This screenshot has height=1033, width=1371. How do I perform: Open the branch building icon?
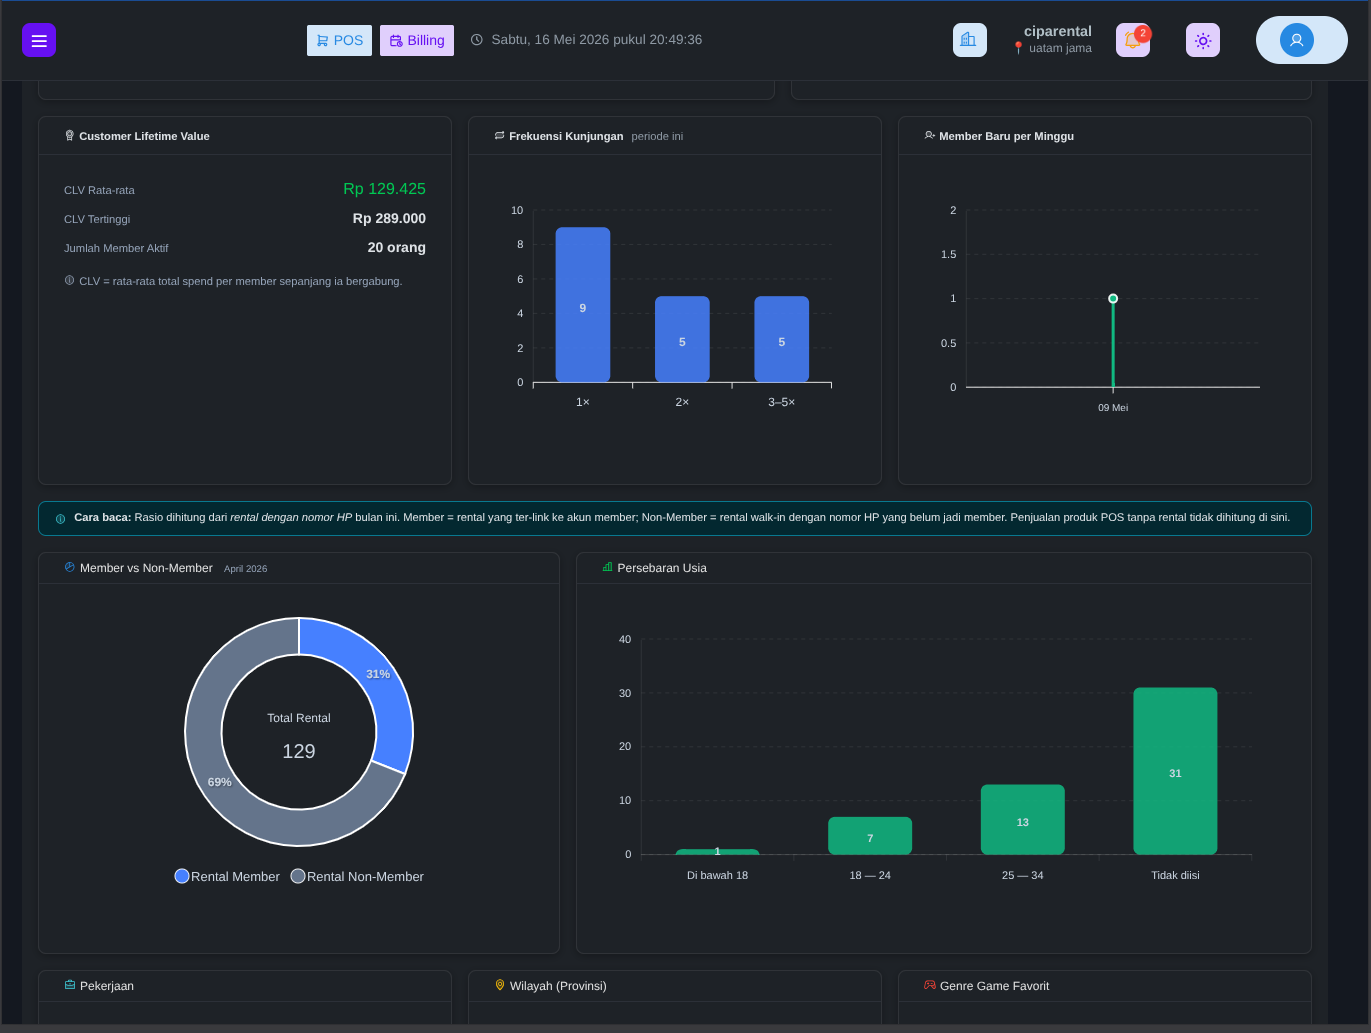(x=969, y=40)
